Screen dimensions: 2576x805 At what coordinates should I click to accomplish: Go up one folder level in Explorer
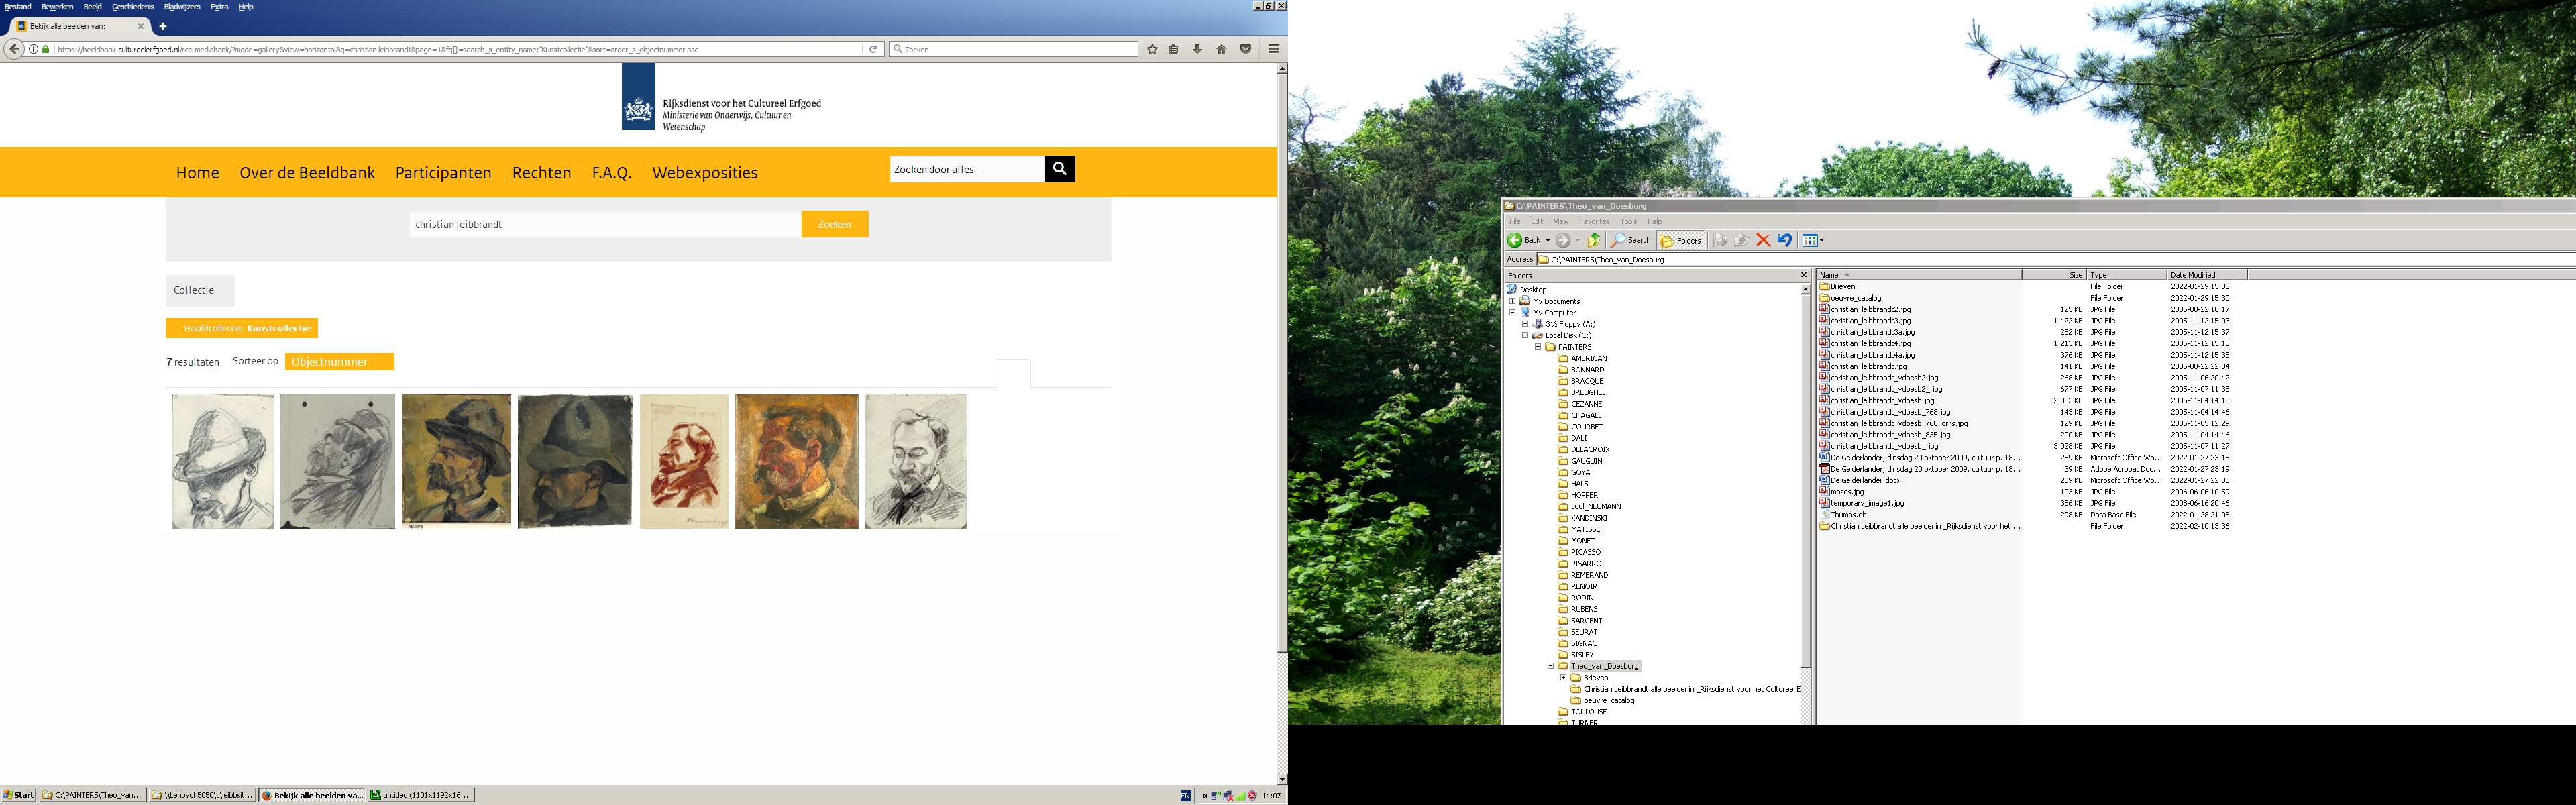coord(1594,240)
